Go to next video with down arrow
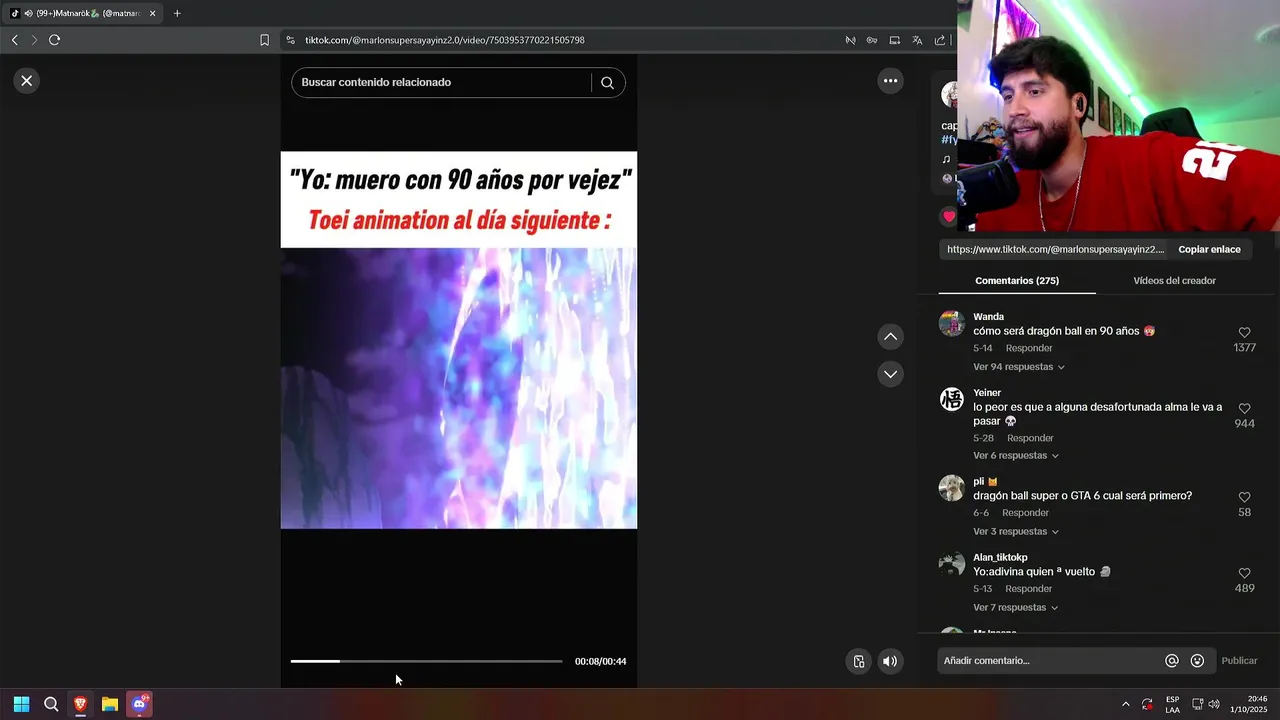 coord(890,374)
